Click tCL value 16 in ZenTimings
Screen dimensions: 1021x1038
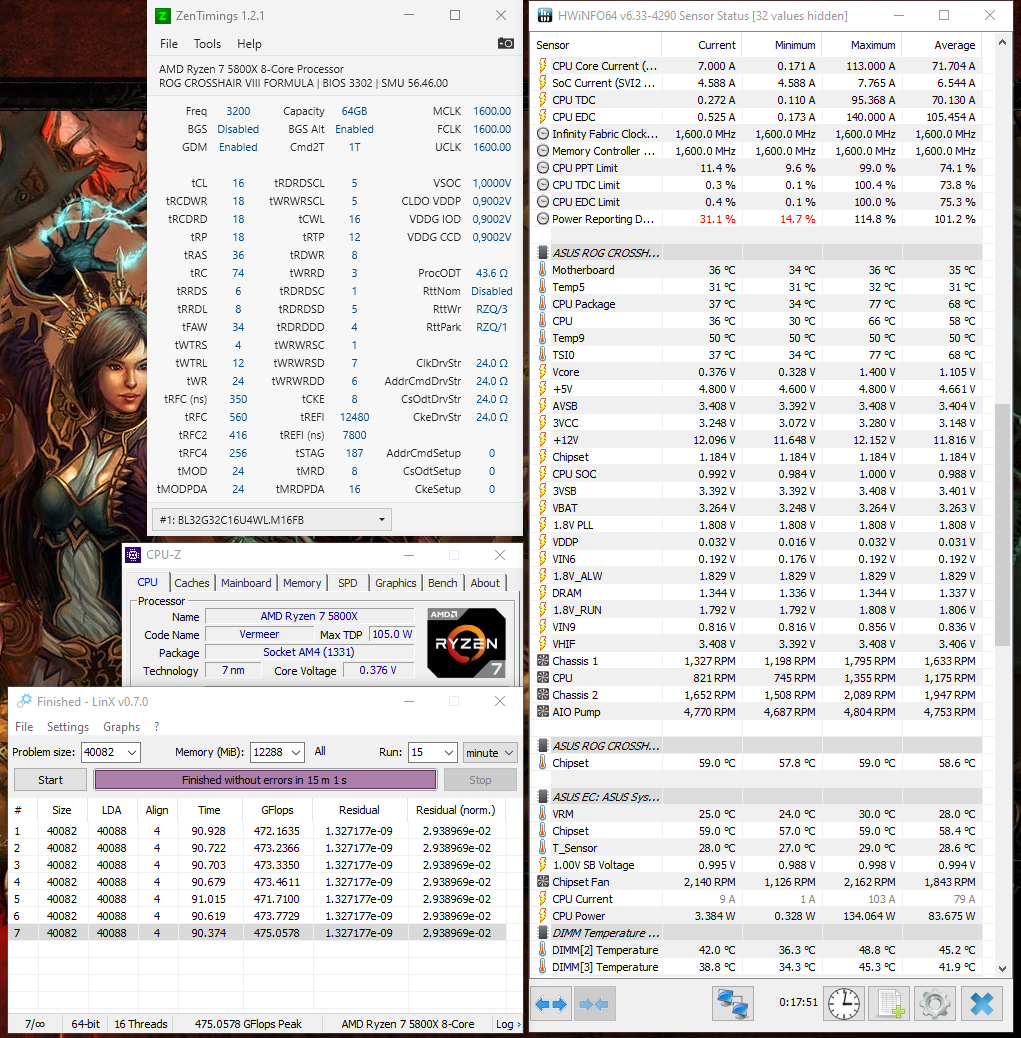click(x=238, y=183)
